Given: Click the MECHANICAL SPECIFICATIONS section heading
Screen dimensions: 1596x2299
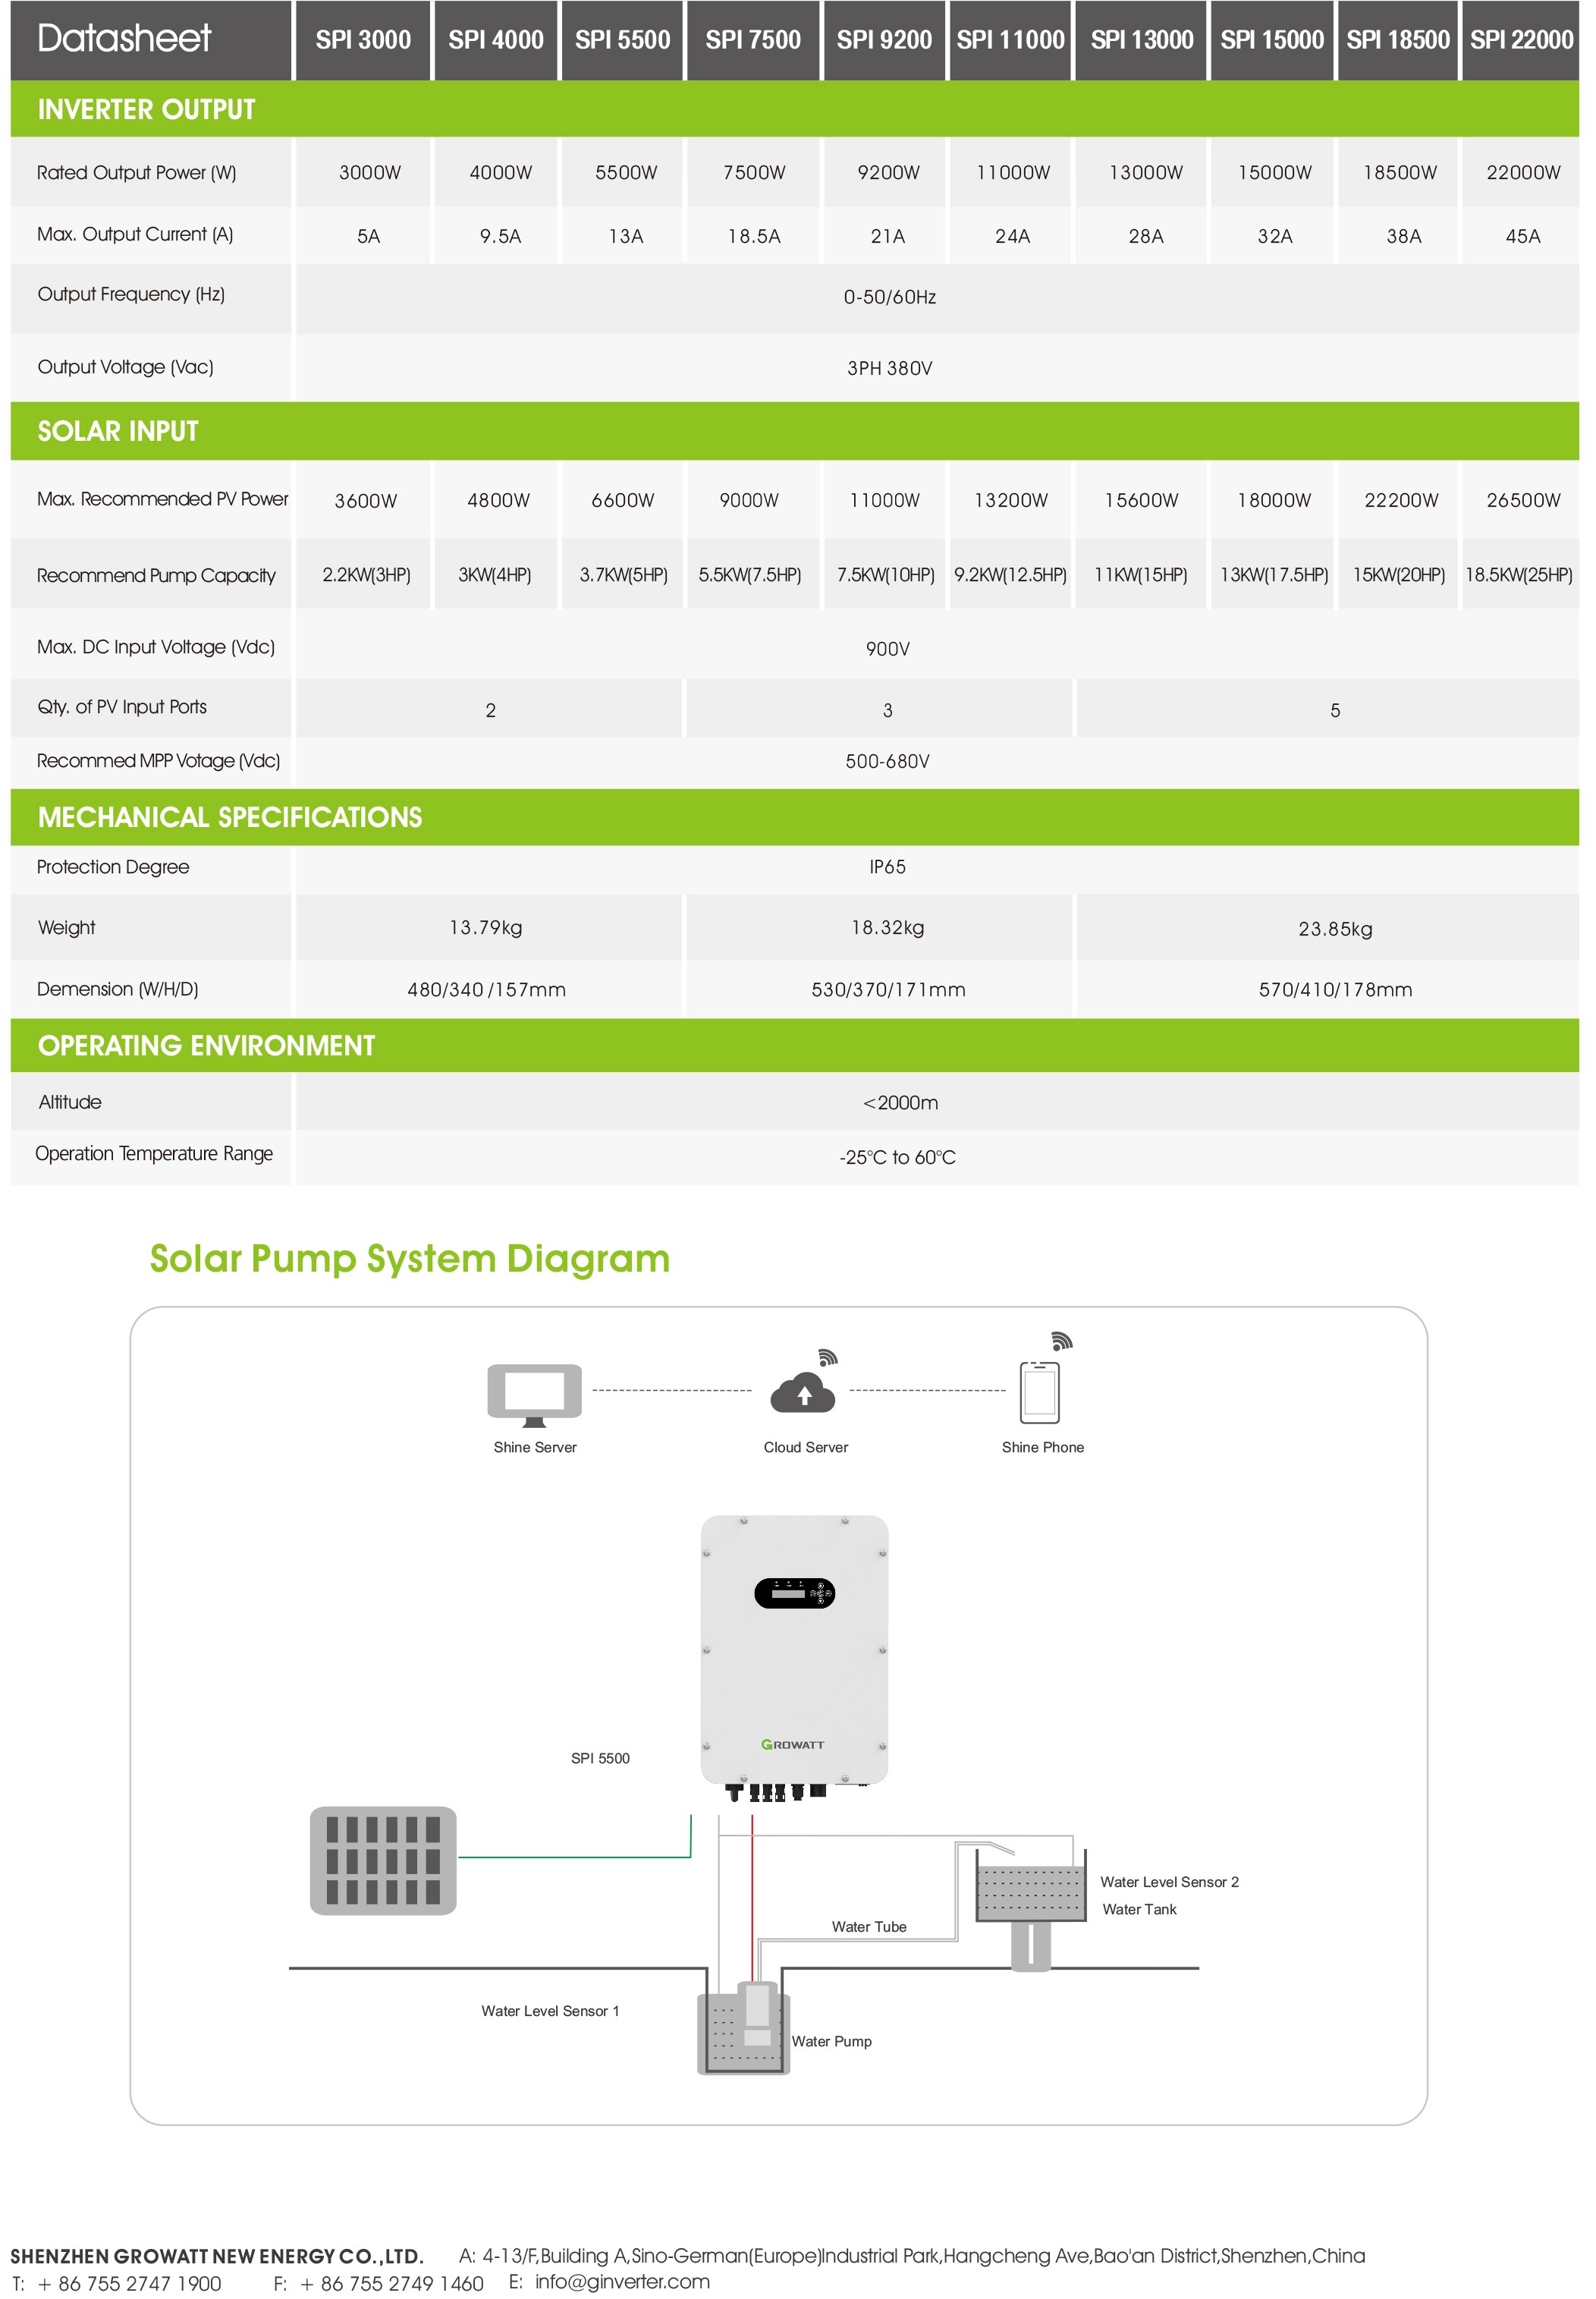Looking at the screenshot, I should [230, 817].
